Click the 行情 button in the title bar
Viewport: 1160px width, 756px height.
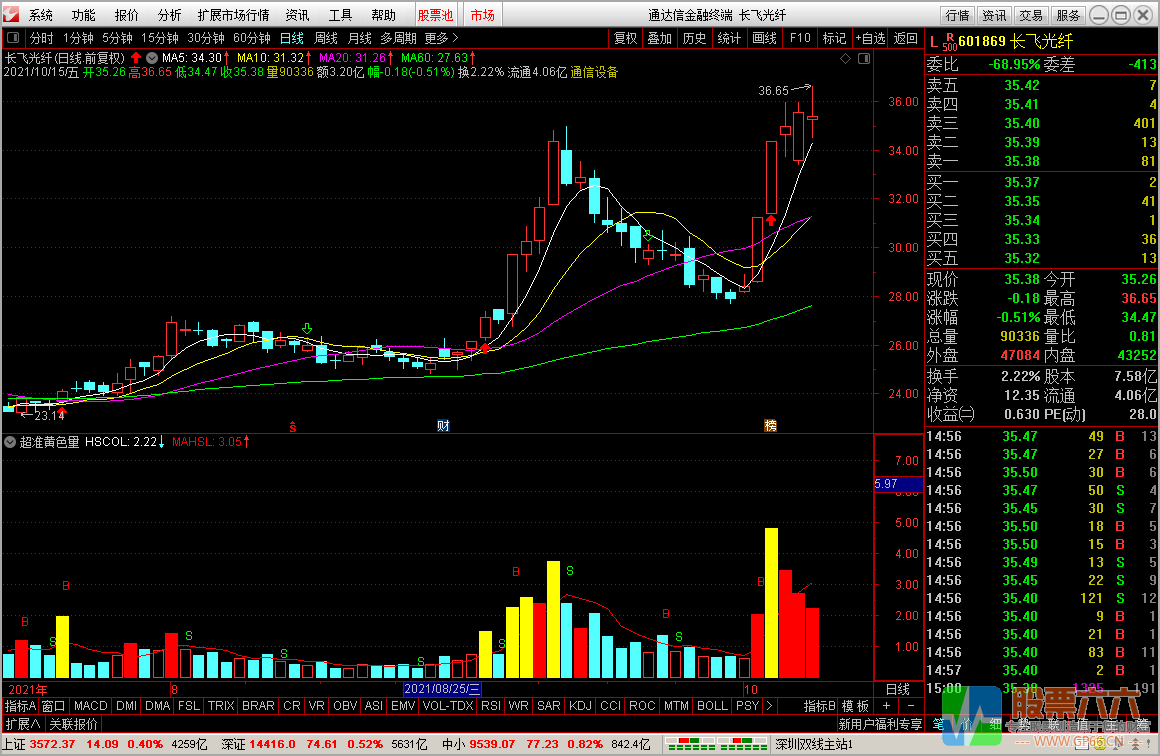point(957,15)
